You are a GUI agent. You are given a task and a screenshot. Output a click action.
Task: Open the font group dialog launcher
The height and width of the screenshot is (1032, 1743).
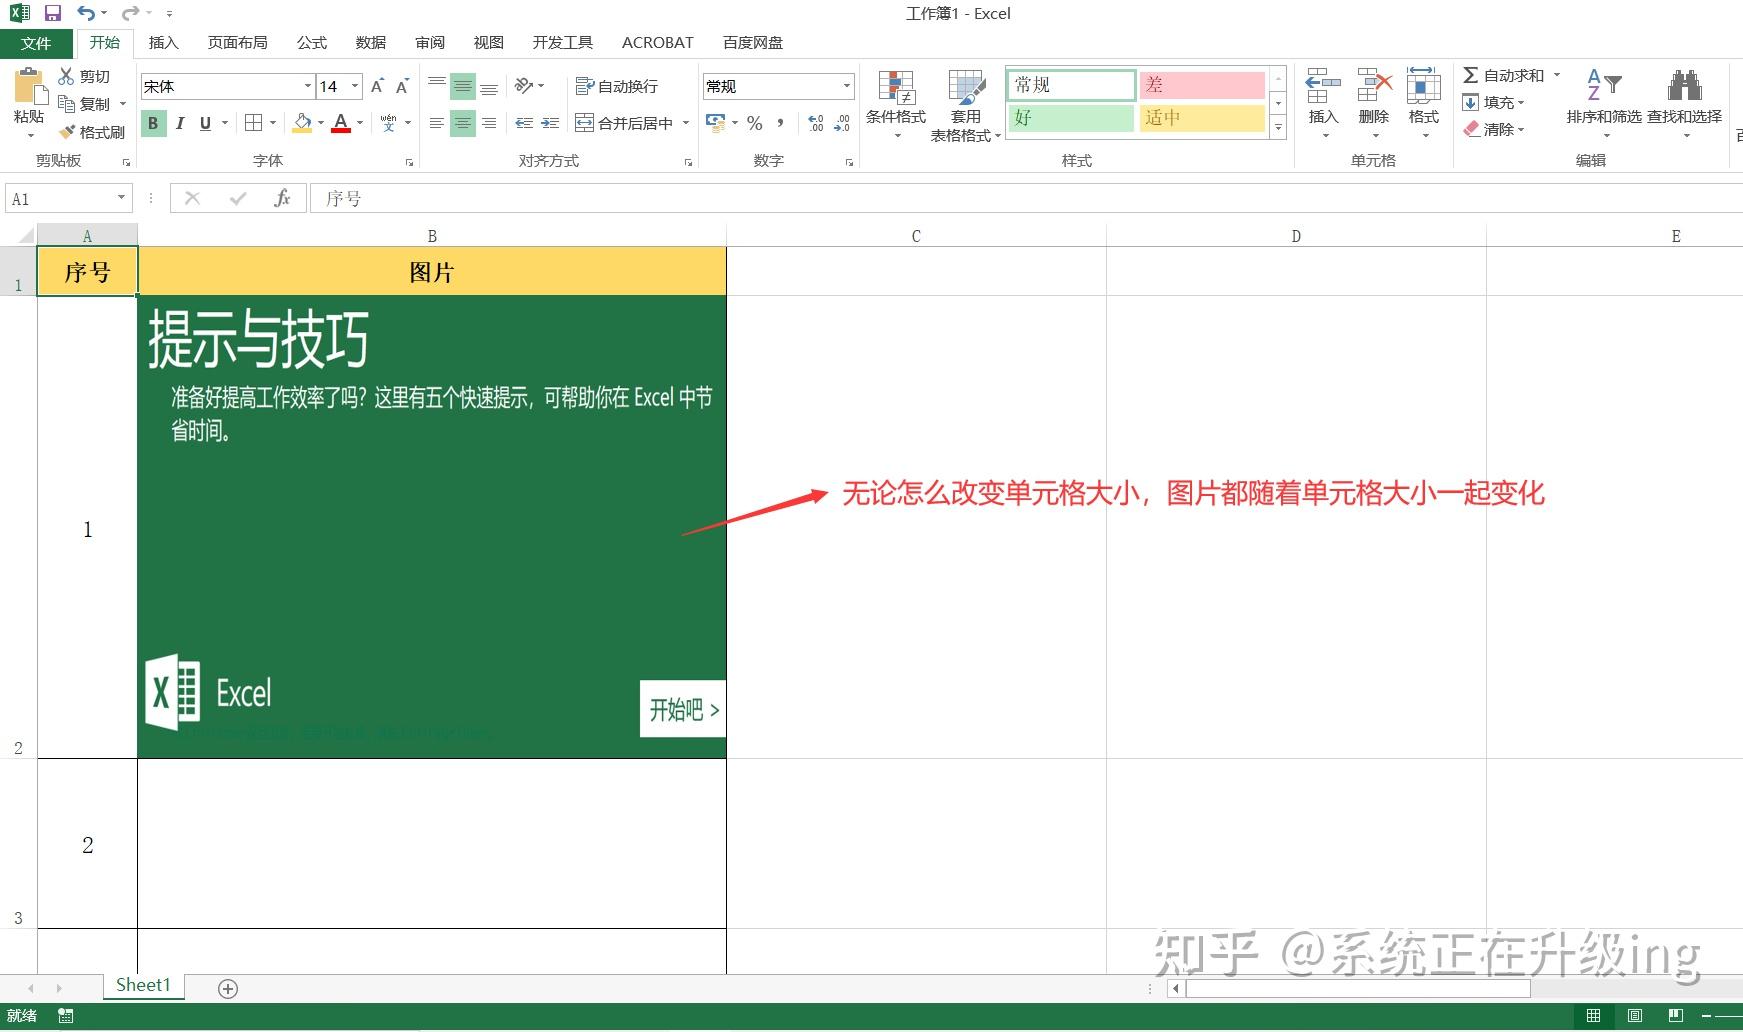click(410, 162)
